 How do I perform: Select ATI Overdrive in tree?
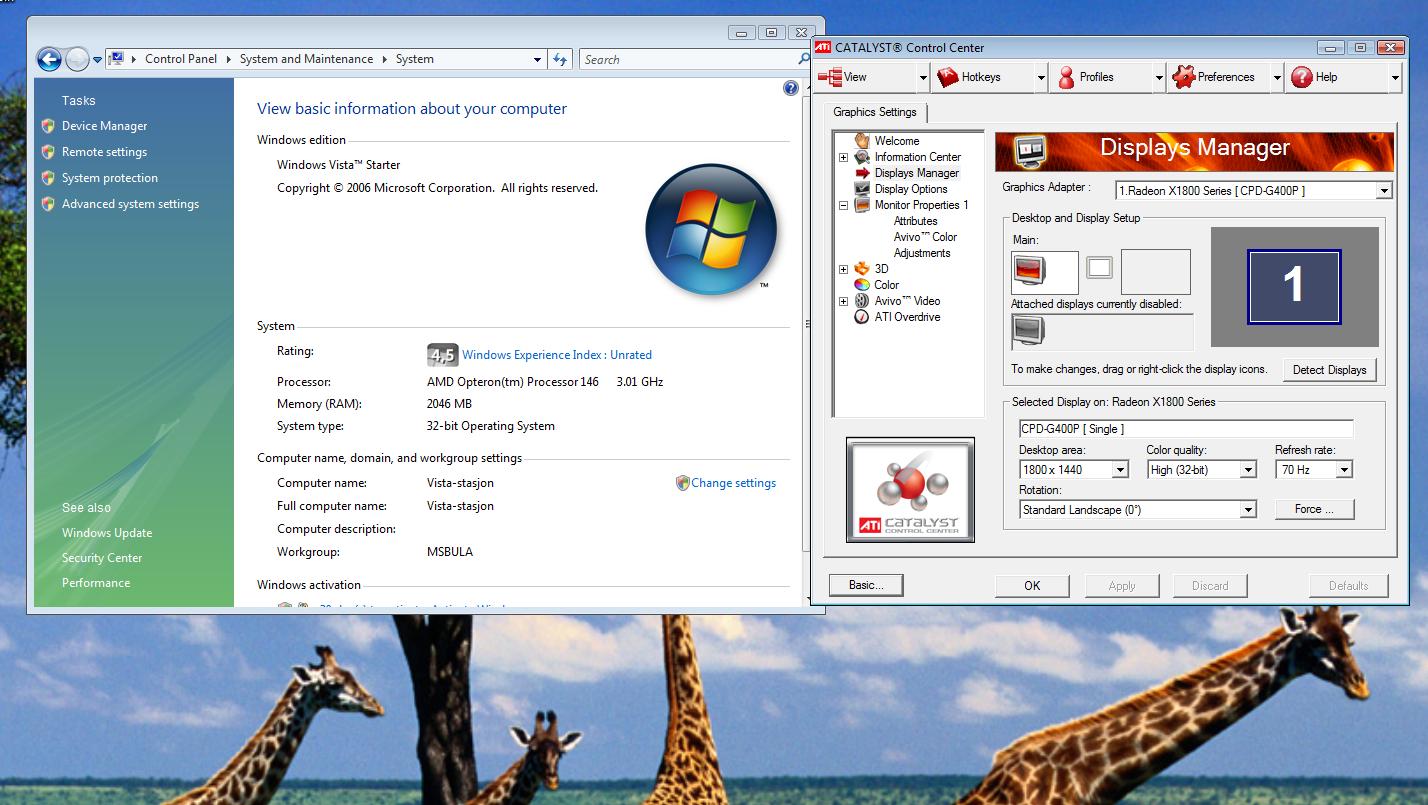tap(907, 317)
